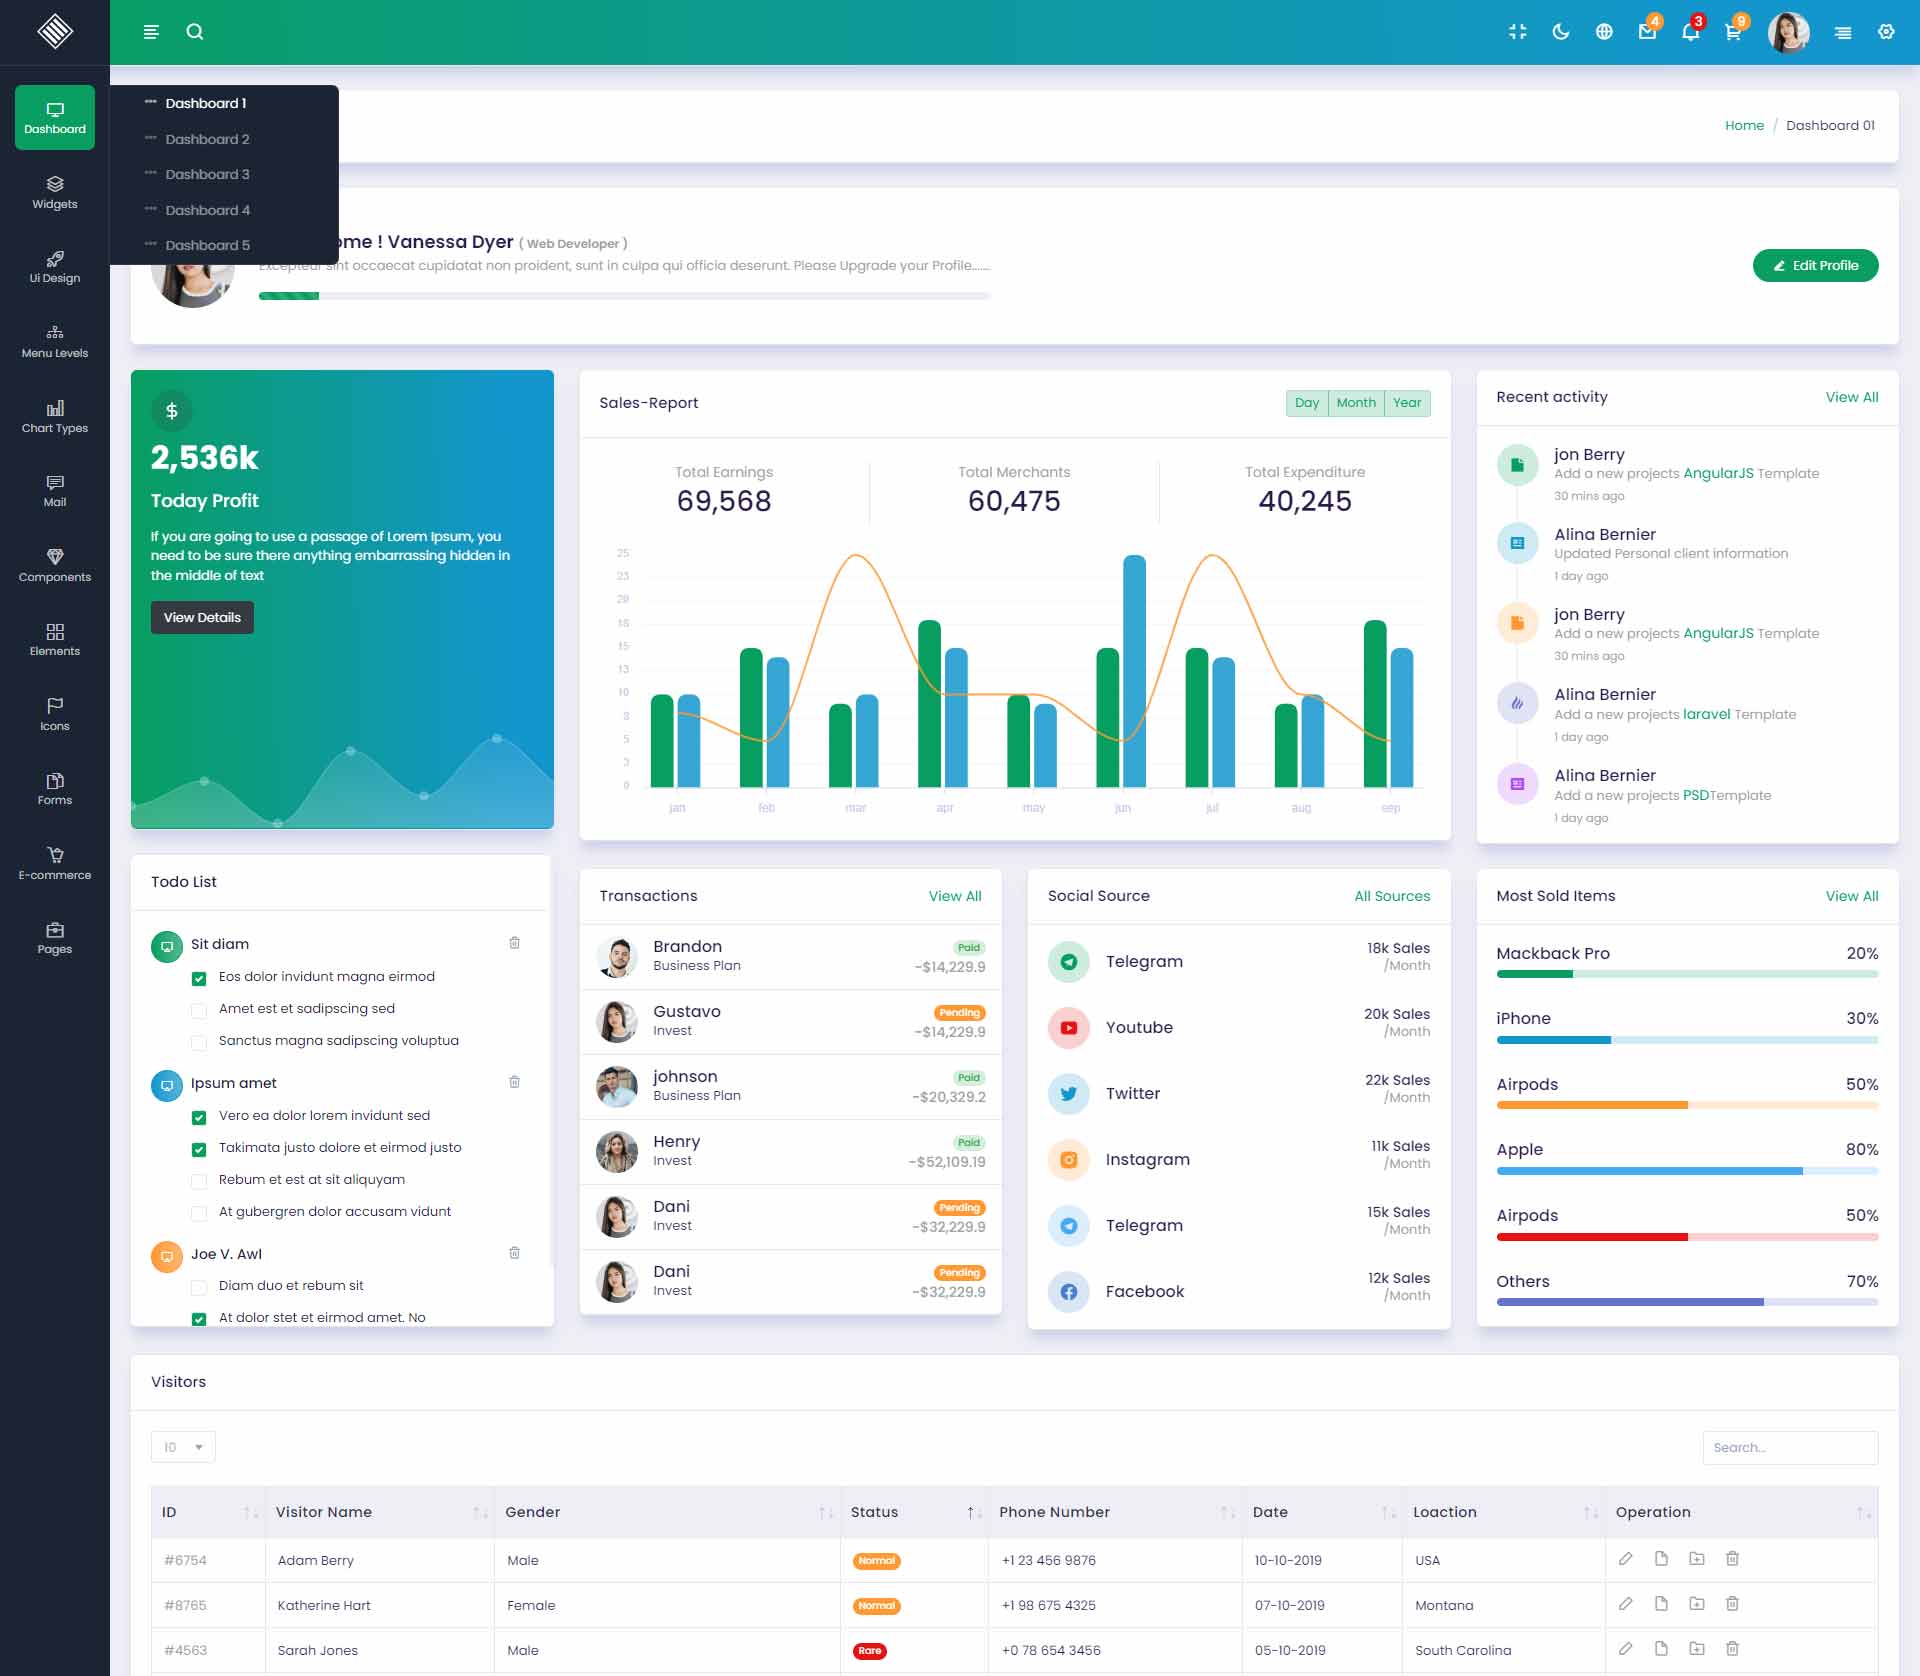1920x1676 pixels.
Task: Click the fullscreen toggle icon
Action: pos(1517,32)
